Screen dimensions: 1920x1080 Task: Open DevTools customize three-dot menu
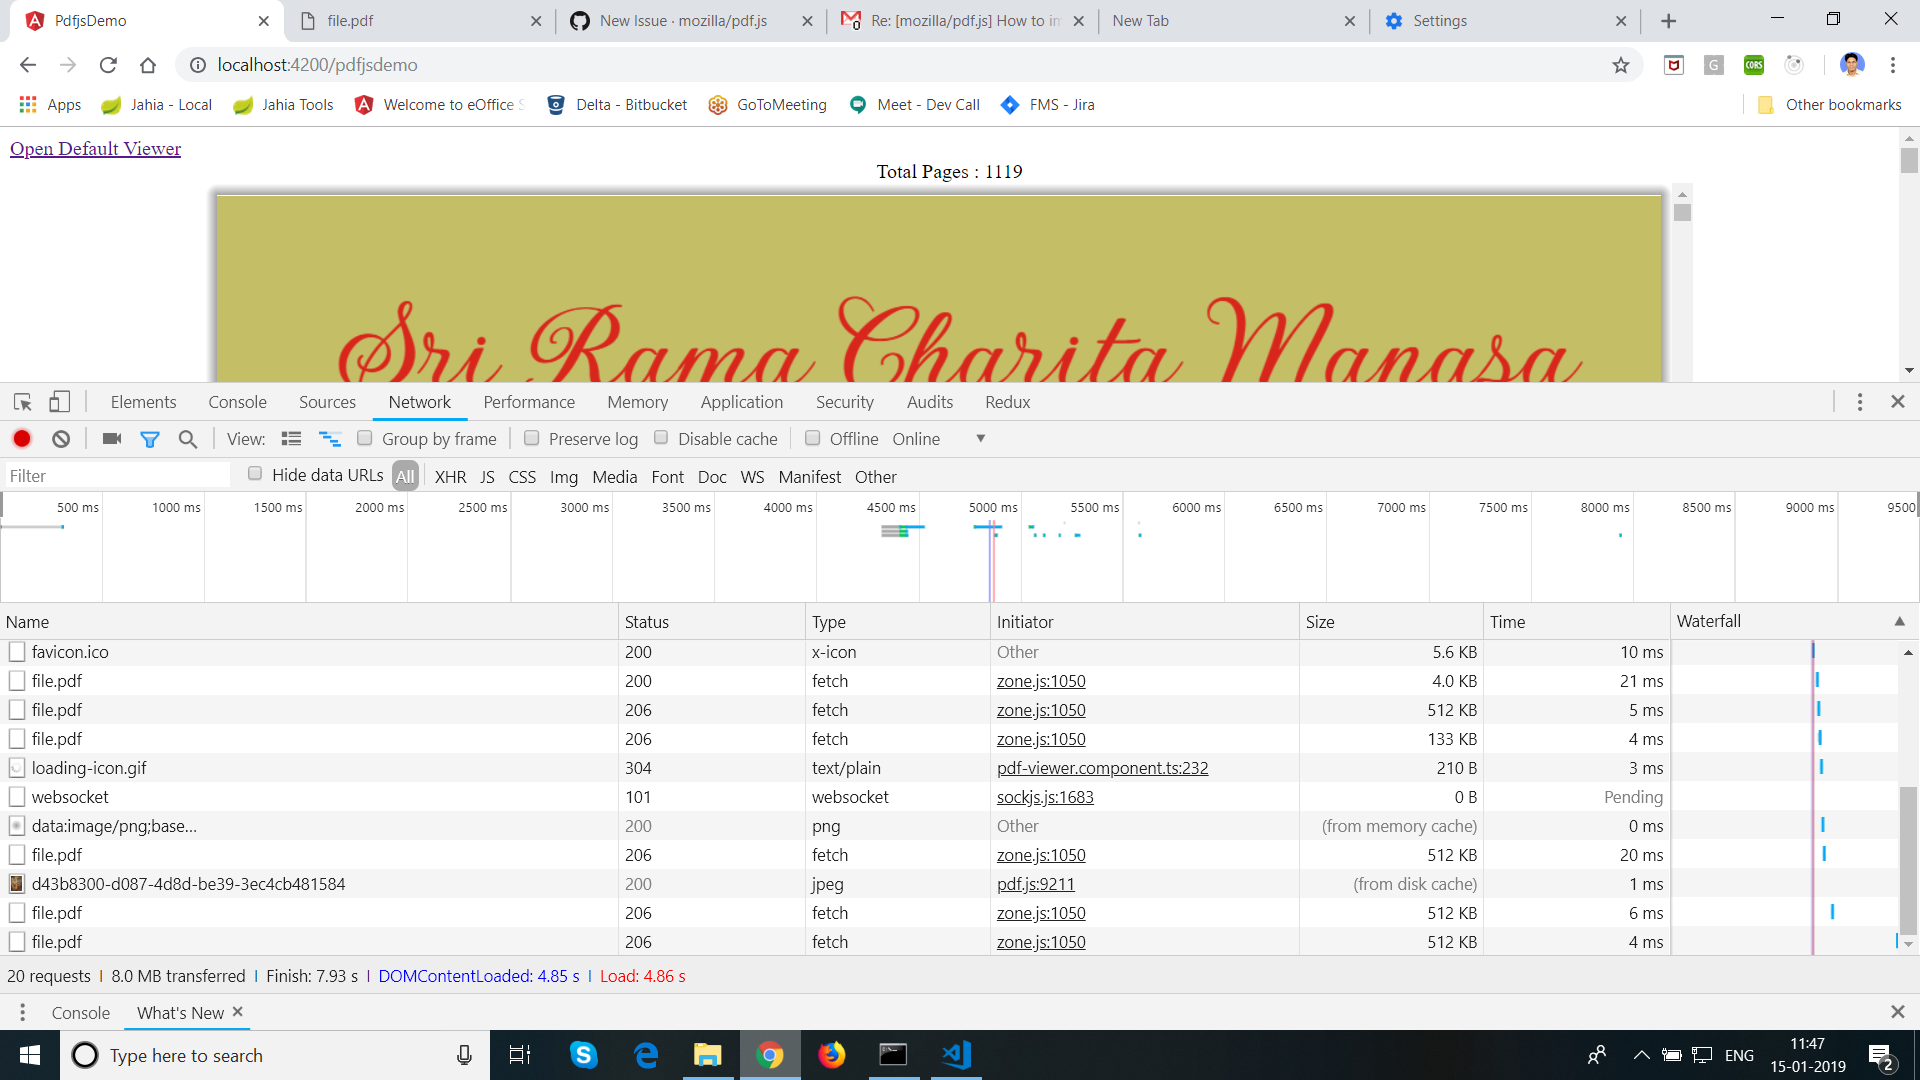1859,402
